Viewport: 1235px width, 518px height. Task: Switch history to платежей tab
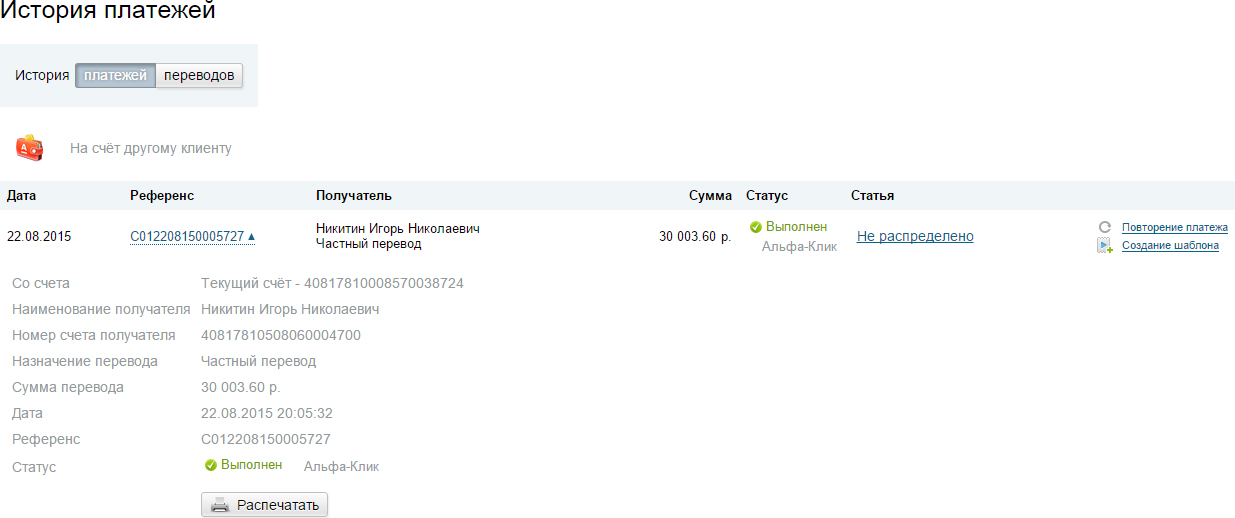(115, 75)
